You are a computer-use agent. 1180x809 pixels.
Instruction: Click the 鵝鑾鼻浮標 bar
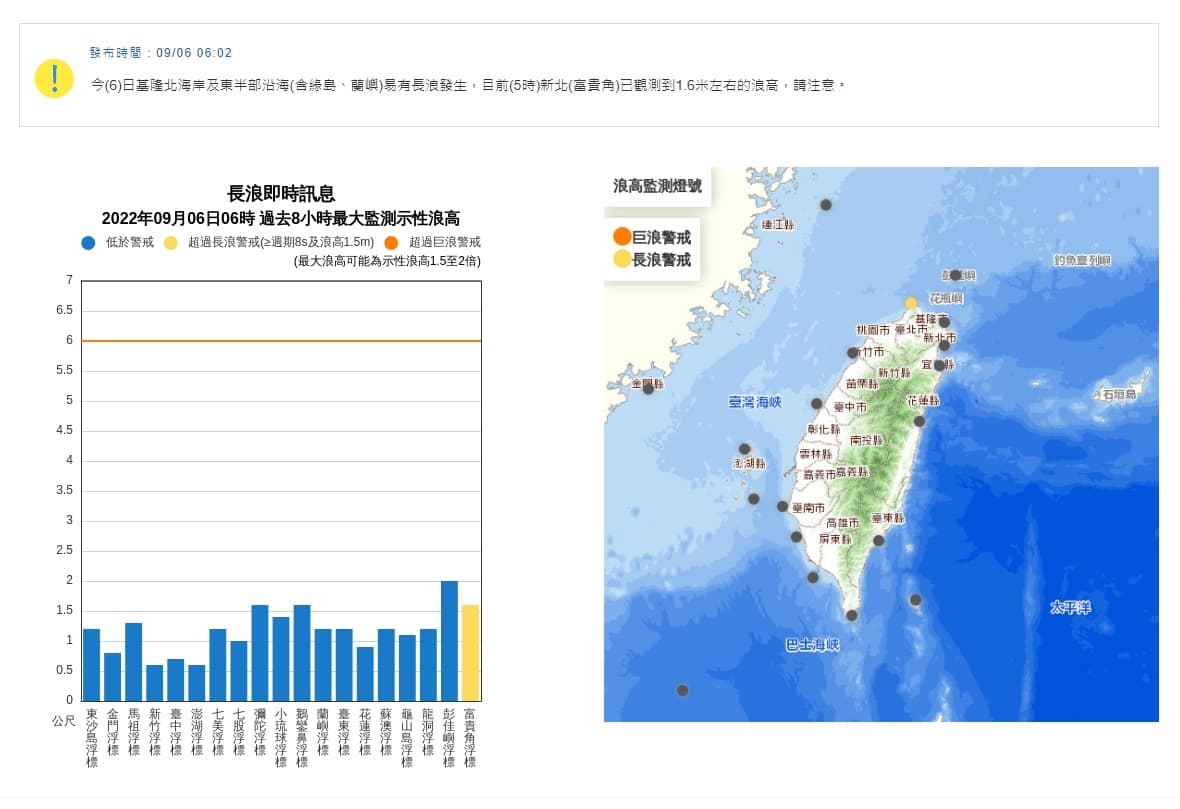(x=302, y=652)
